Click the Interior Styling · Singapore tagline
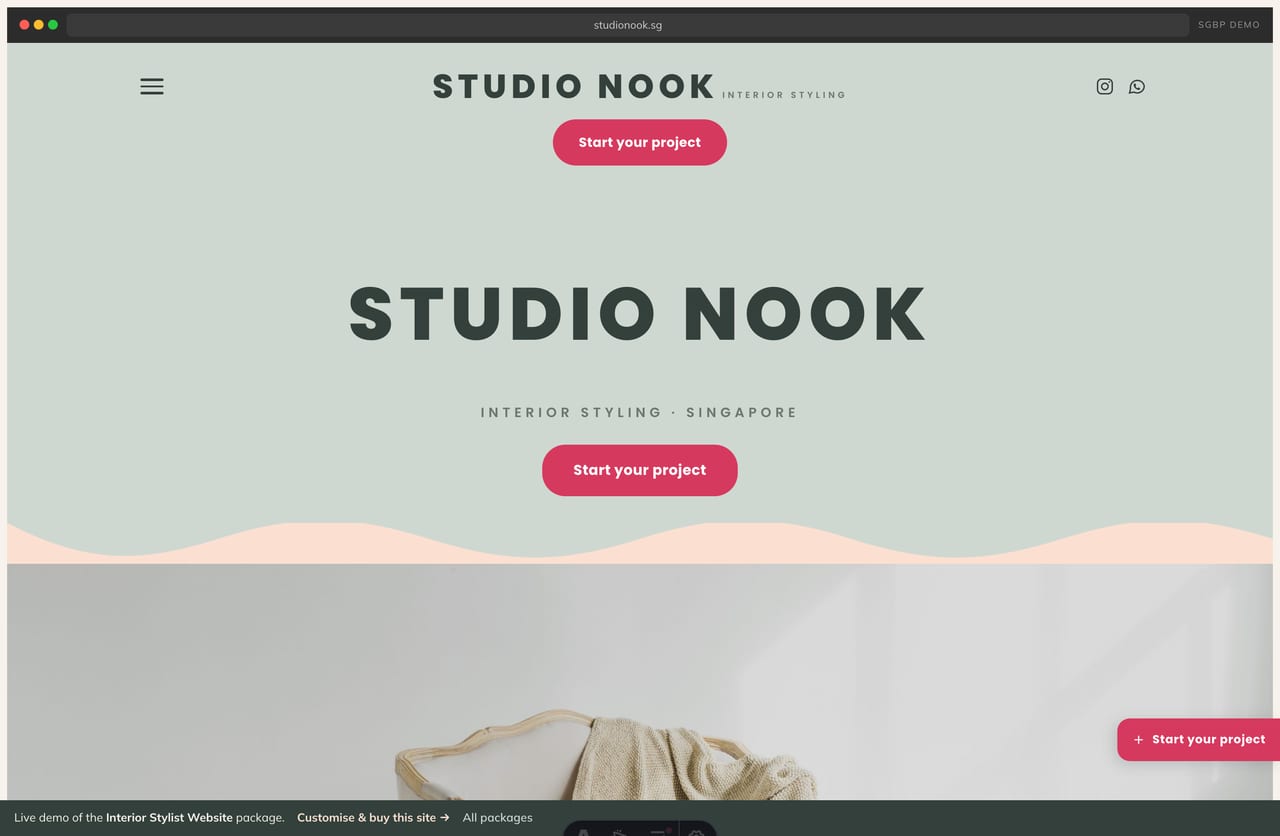 pos(639,412)
